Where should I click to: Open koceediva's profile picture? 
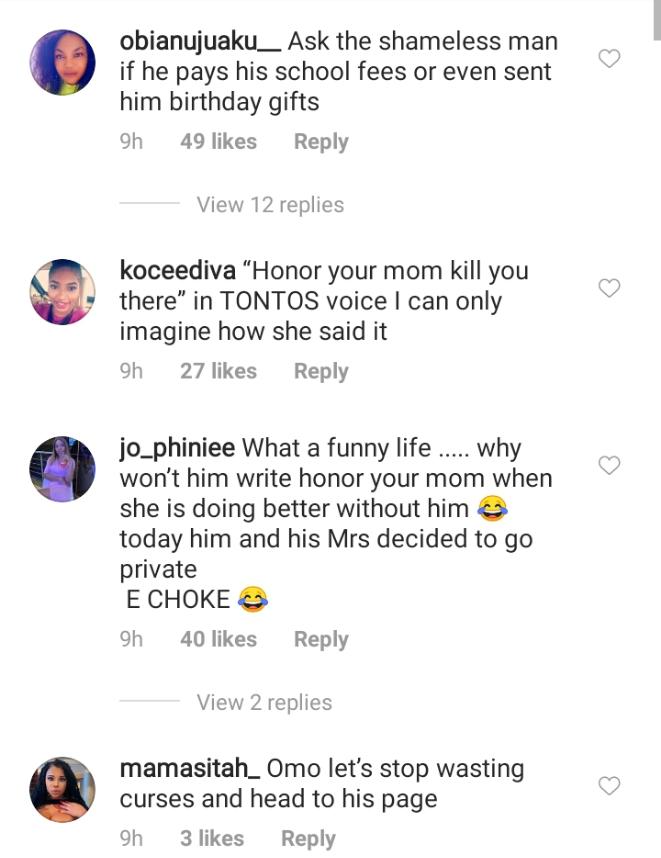click(63, 292)
